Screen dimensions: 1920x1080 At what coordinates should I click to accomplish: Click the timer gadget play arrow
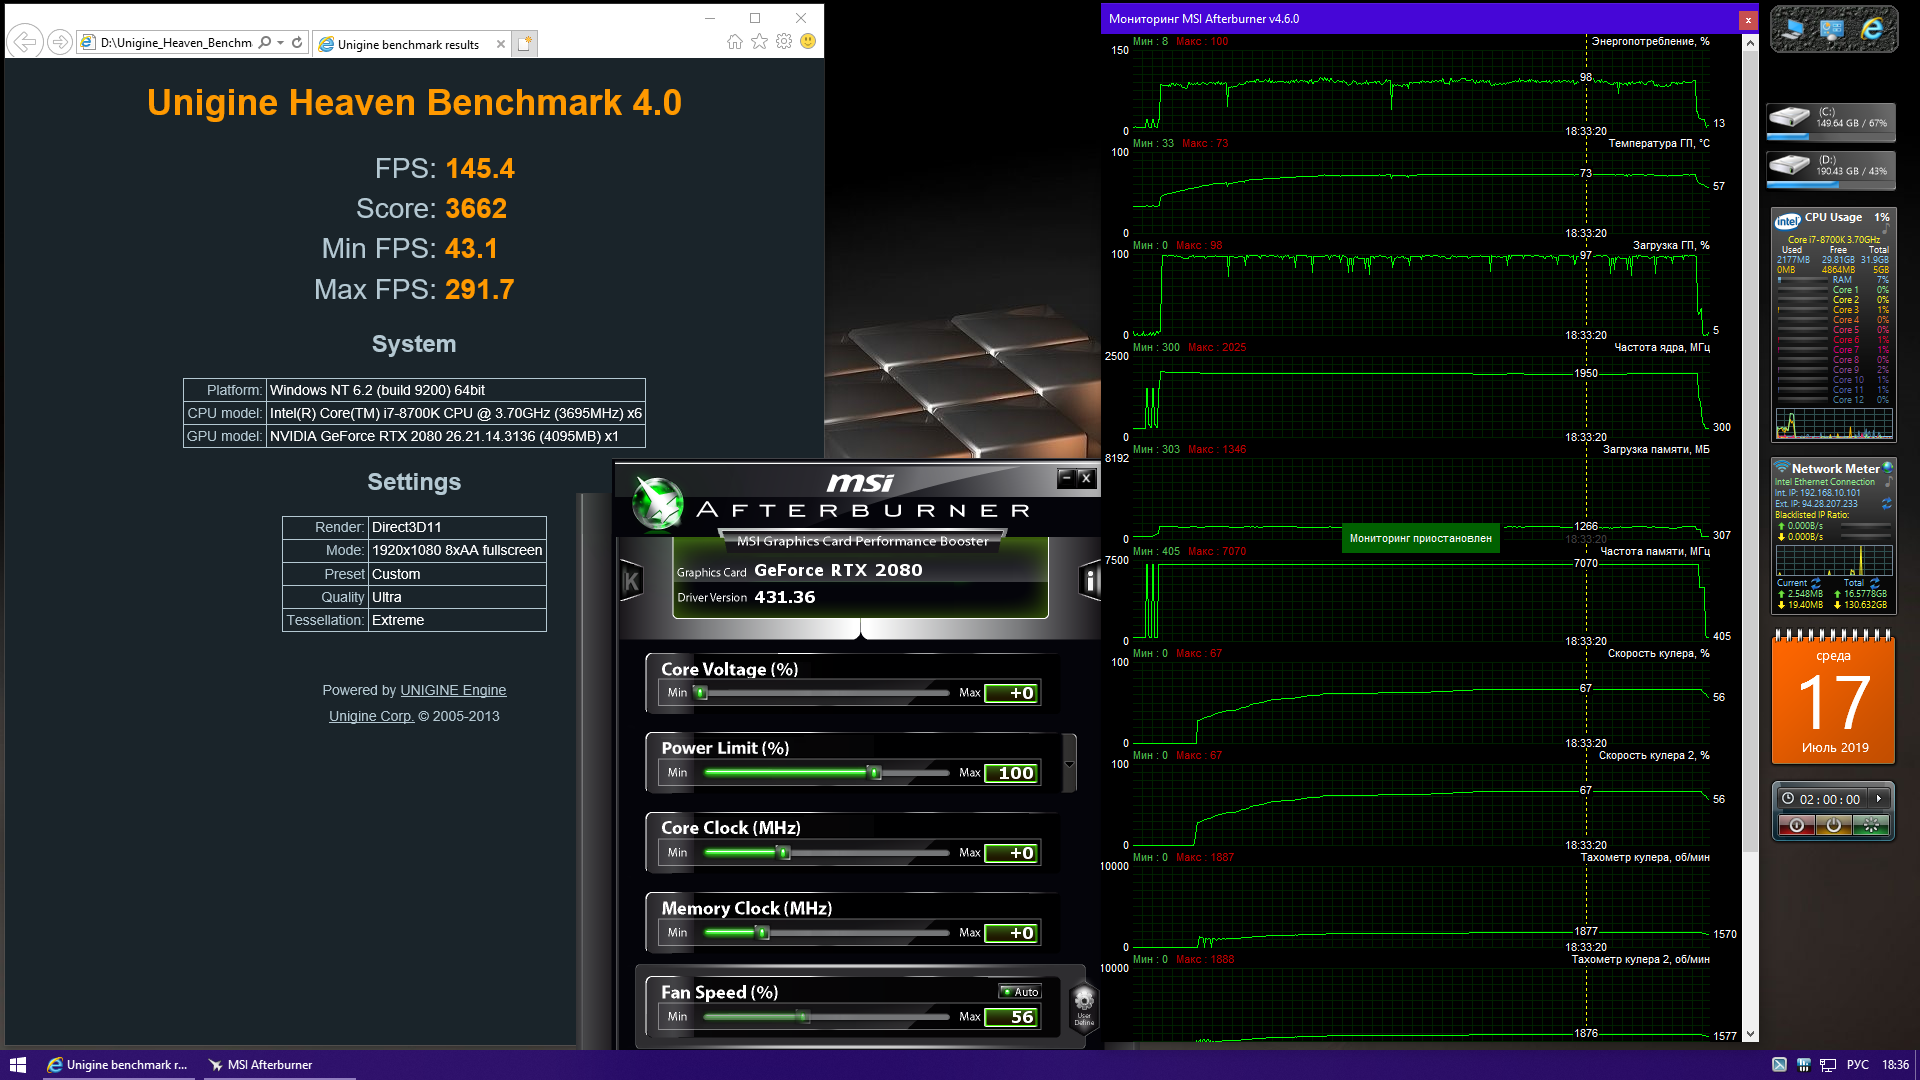(x=1879, y=799)
